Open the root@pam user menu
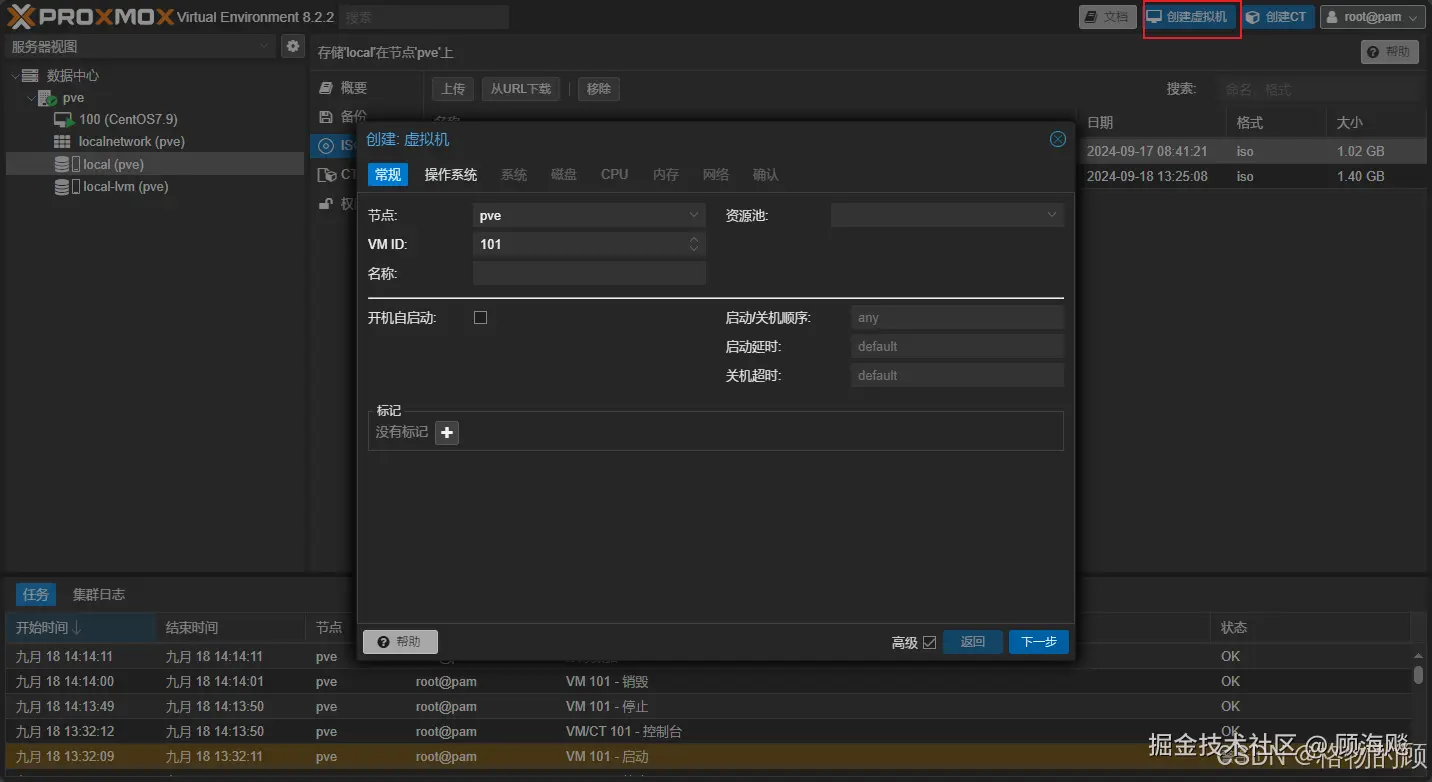1432x782 pixels. (x=1372, y=17)
